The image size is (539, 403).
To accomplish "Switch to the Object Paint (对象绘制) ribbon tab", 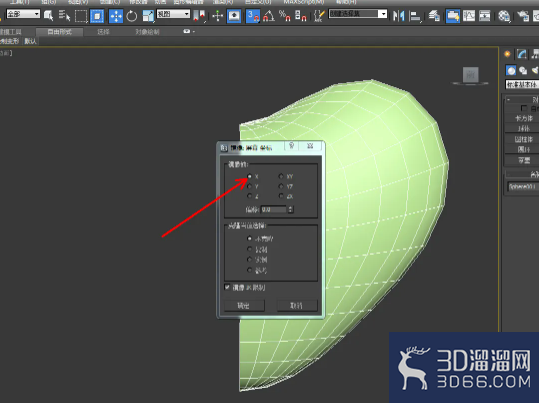I will pos(147,32).
